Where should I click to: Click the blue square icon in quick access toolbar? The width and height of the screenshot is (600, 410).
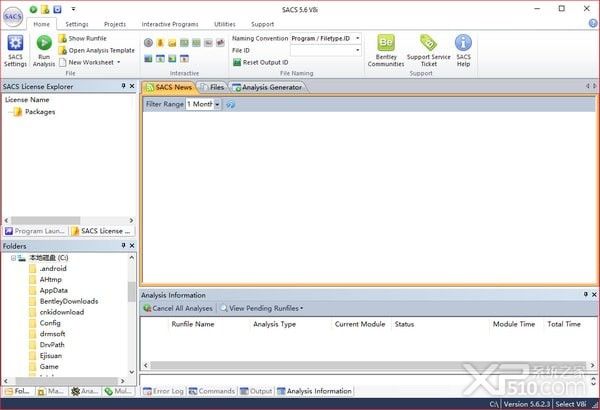coord(57,9)
